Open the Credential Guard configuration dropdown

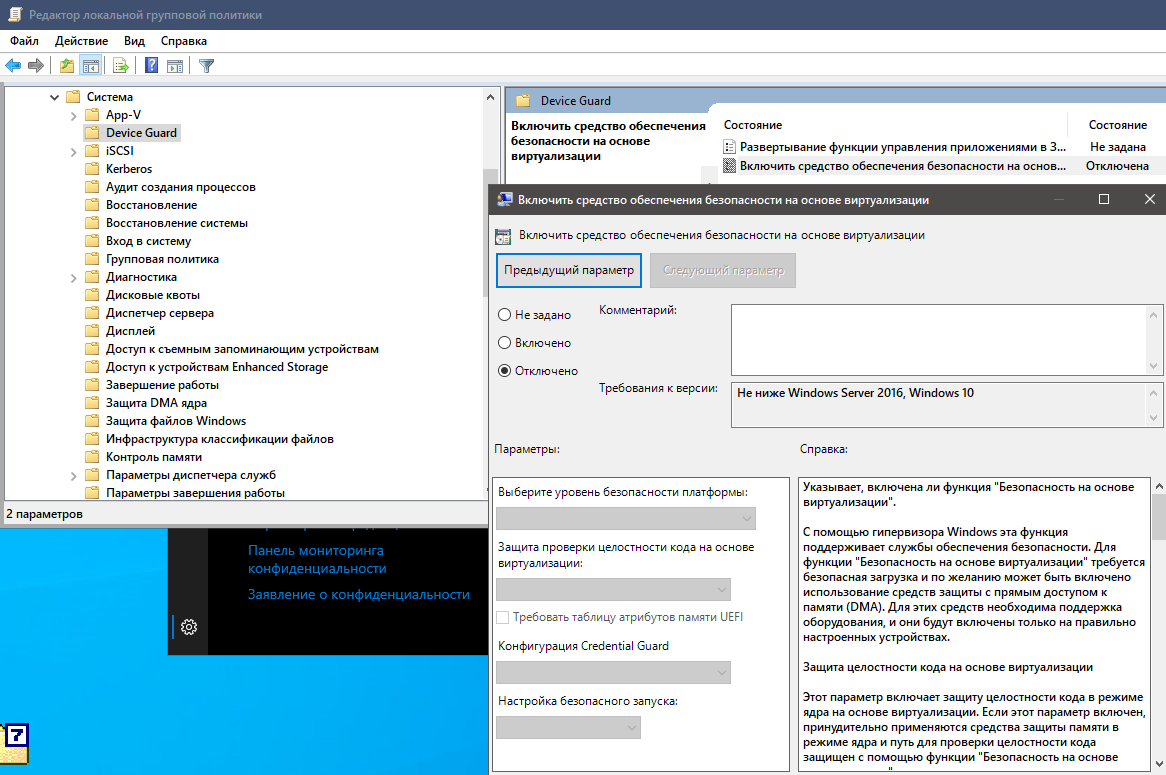pos(613,672)
